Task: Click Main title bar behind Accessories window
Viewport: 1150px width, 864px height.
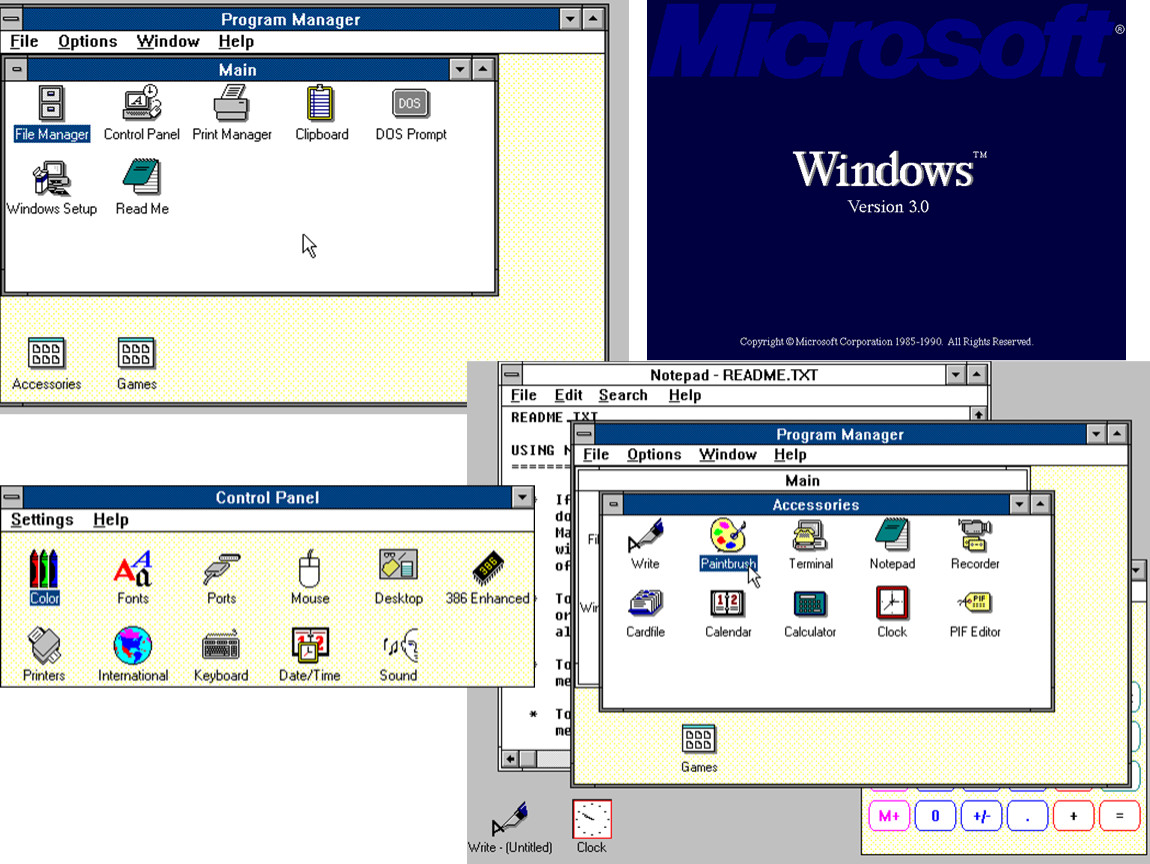Action: coord(802,480)
